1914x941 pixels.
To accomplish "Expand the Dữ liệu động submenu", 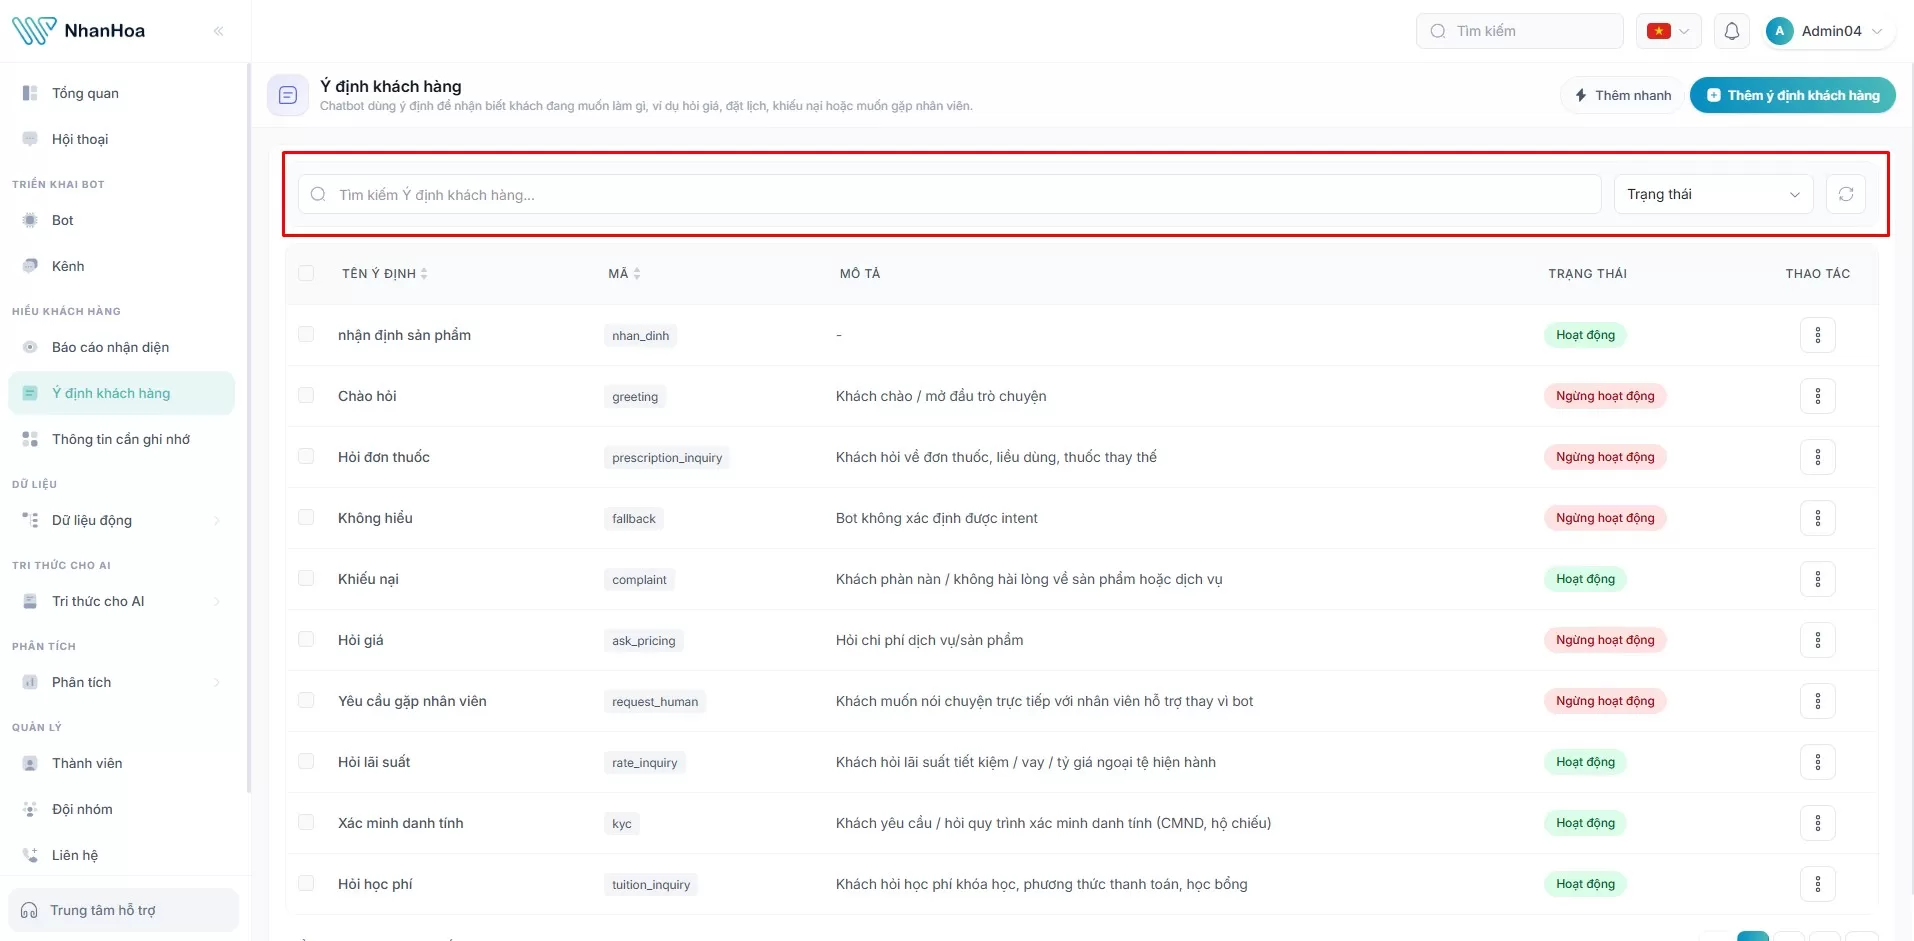I will tap(216, 520).
